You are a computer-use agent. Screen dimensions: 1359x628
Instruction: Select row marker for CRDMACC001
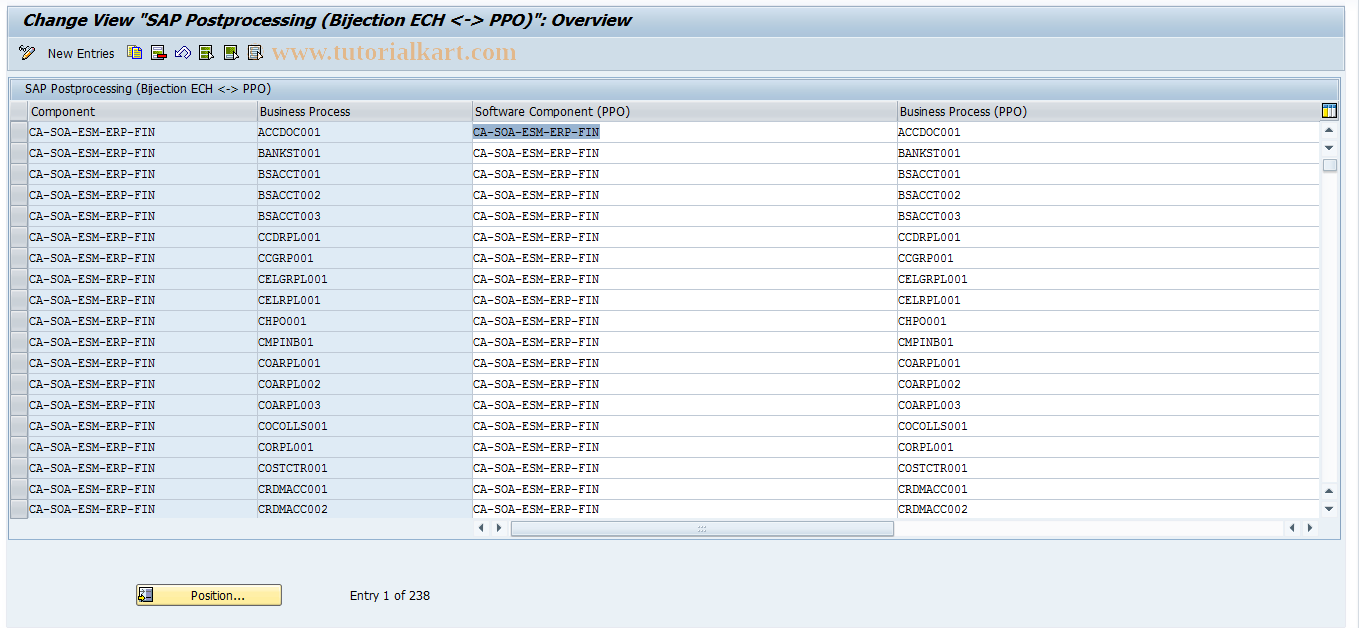tap(19, 489)
